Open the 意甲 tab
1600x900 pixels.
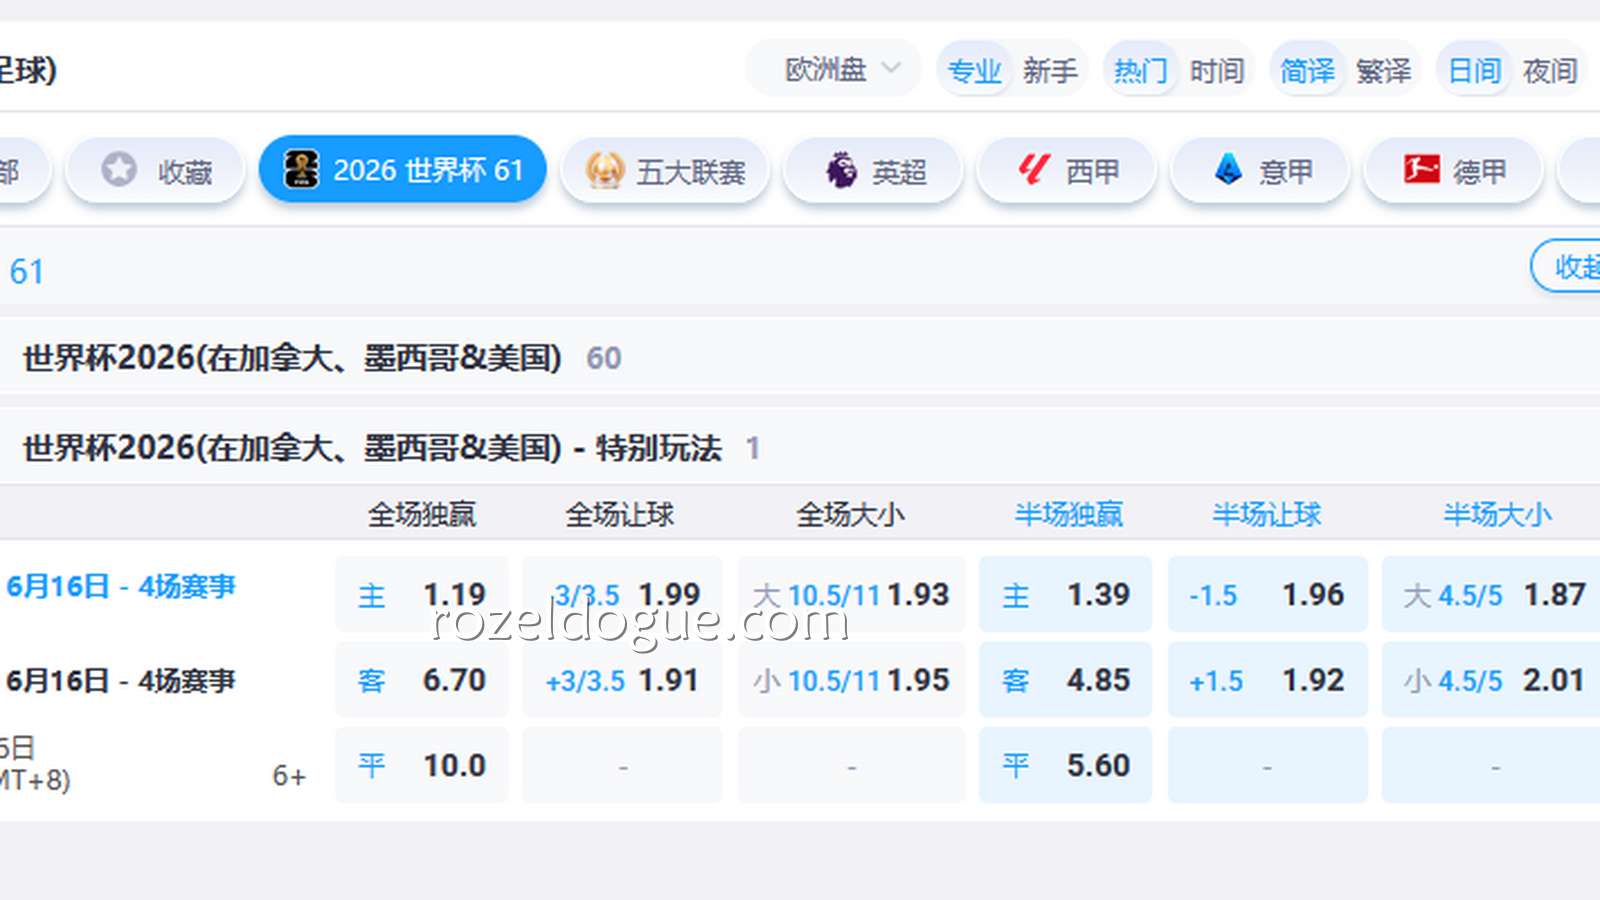1260,171
